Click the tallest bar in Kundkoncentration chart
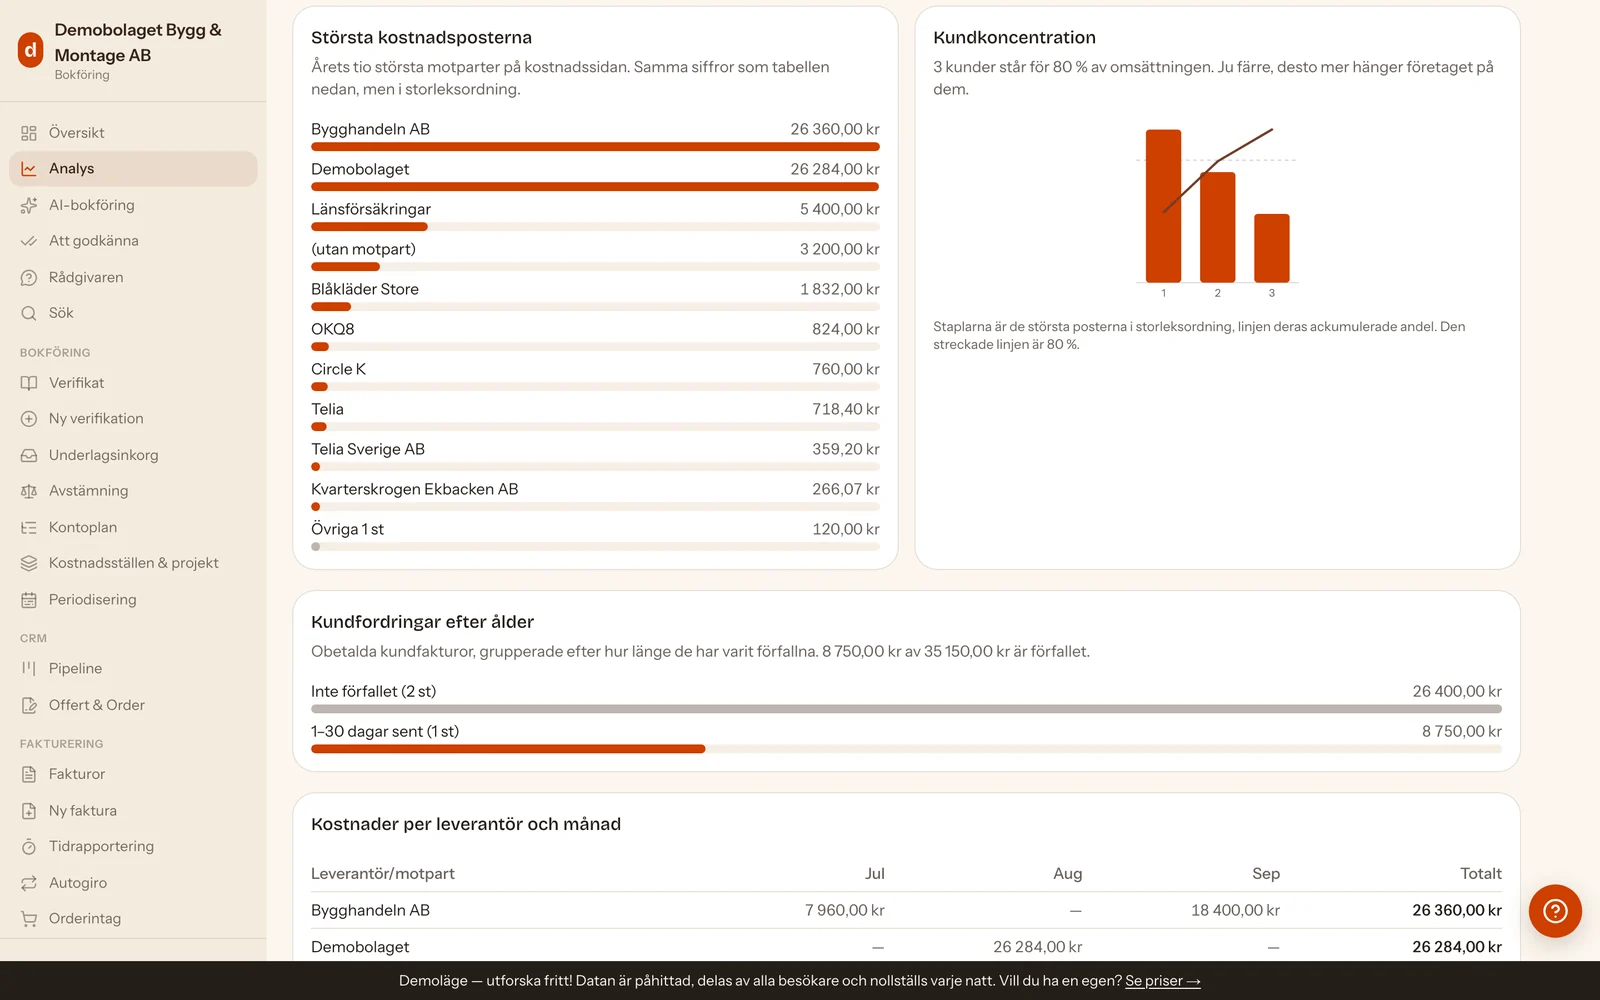This screenshot has width=1600, height=1000. click(x=1163, y=206)
